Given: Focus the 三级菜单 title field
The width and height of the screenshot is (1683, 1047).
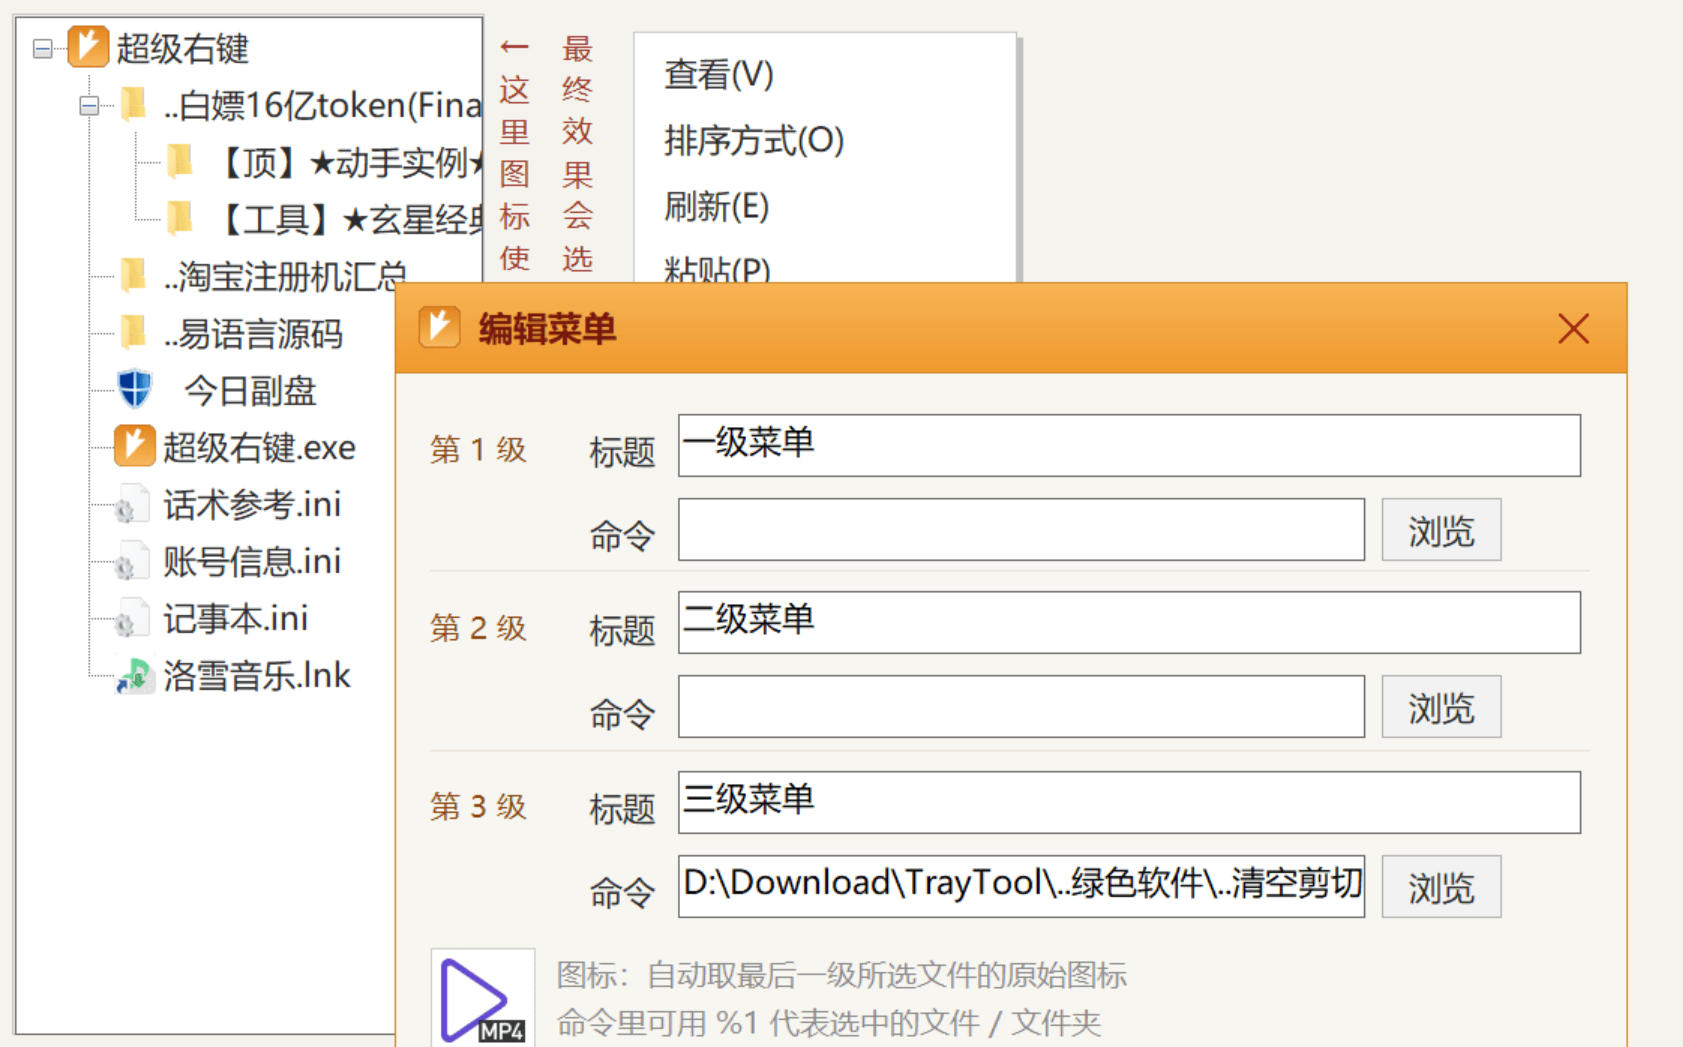Looking at the screenshot, I should [x=1129, y=802].
